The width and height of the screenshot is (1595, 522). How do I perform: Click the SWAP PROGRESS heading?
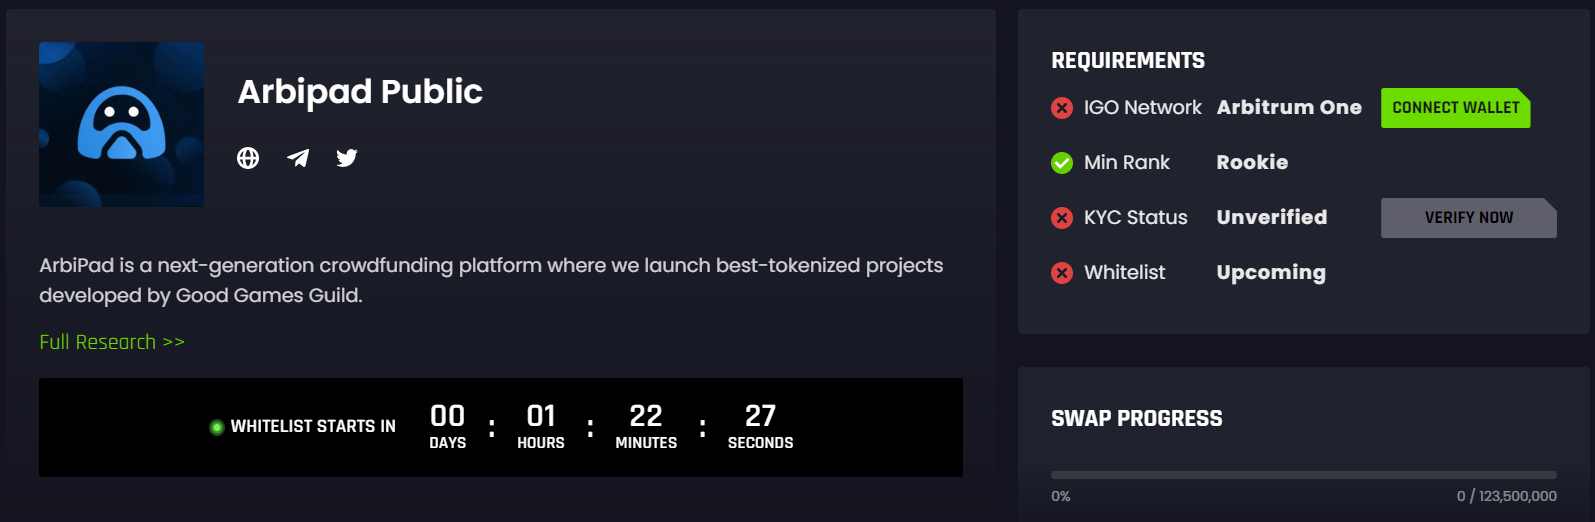coord(1137,419)
